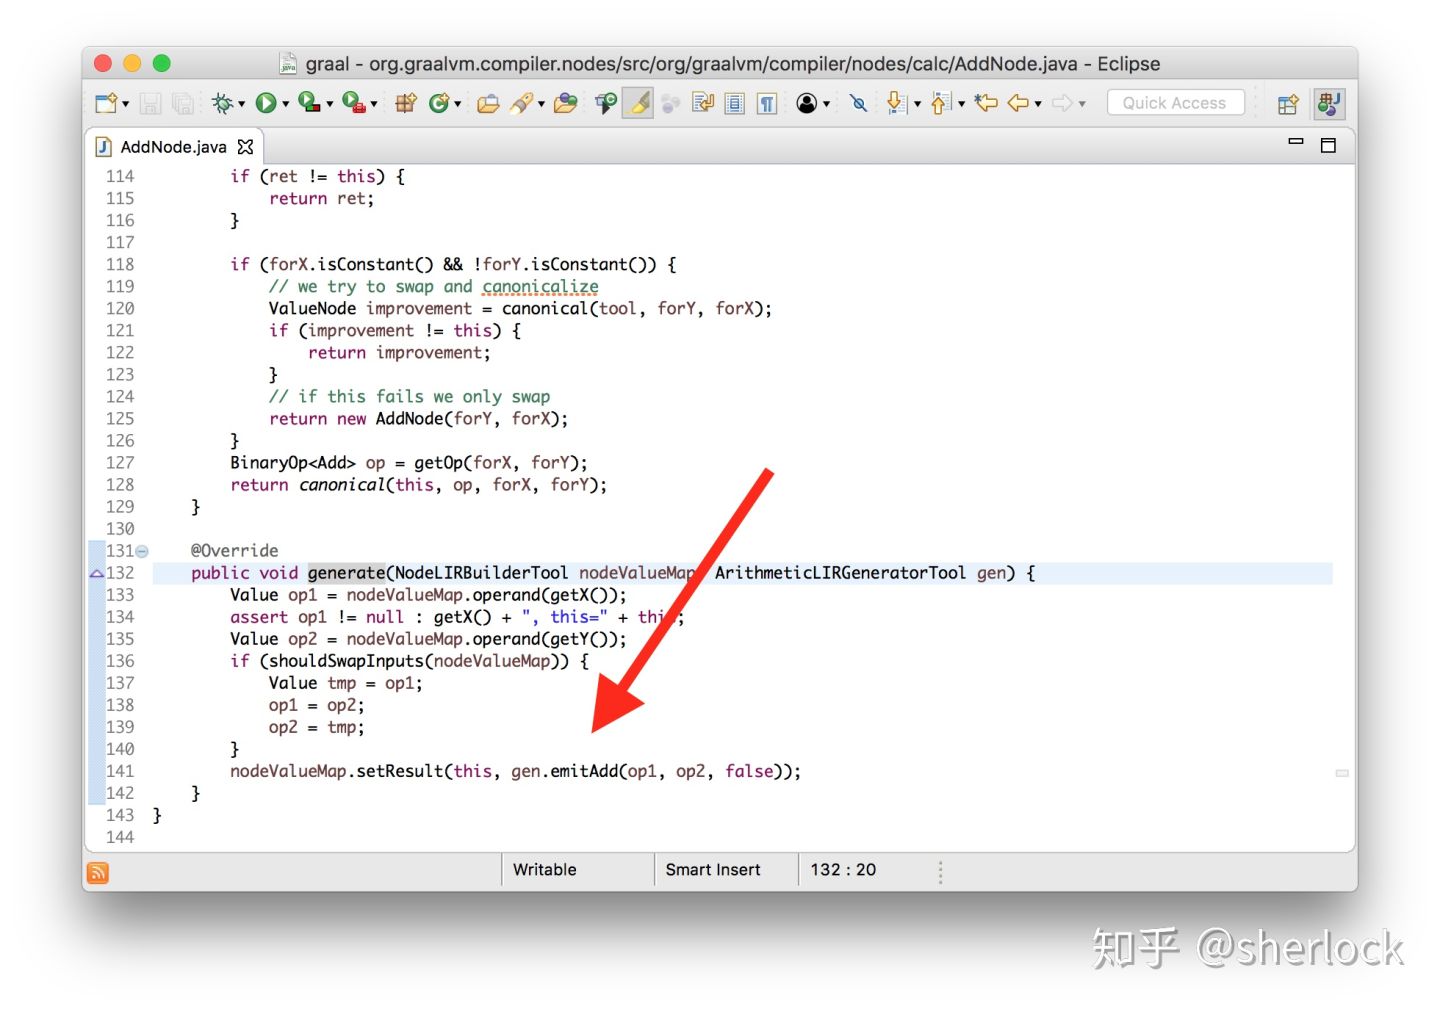This screenshot has width=1440, height=1009.
Task: Switch to the Java perspective icon
Action: tap(1329, 104)
